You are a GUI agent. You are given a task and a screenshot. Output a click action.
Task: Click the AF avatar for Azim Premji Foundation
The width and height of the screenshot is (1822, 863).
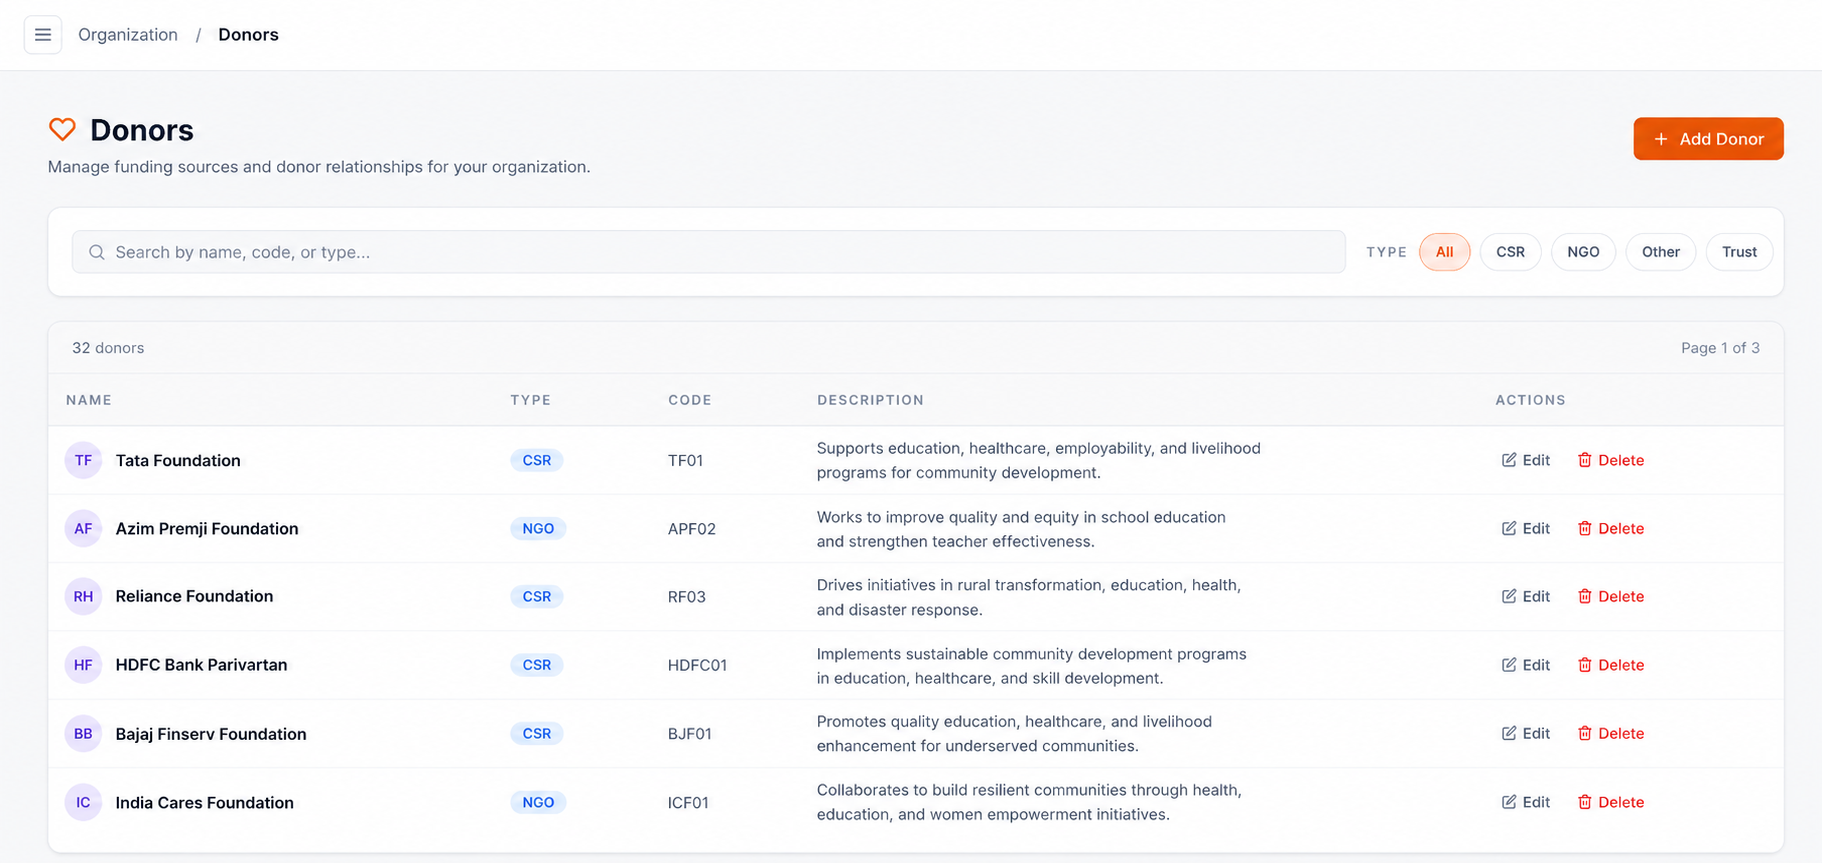[83, 528]
